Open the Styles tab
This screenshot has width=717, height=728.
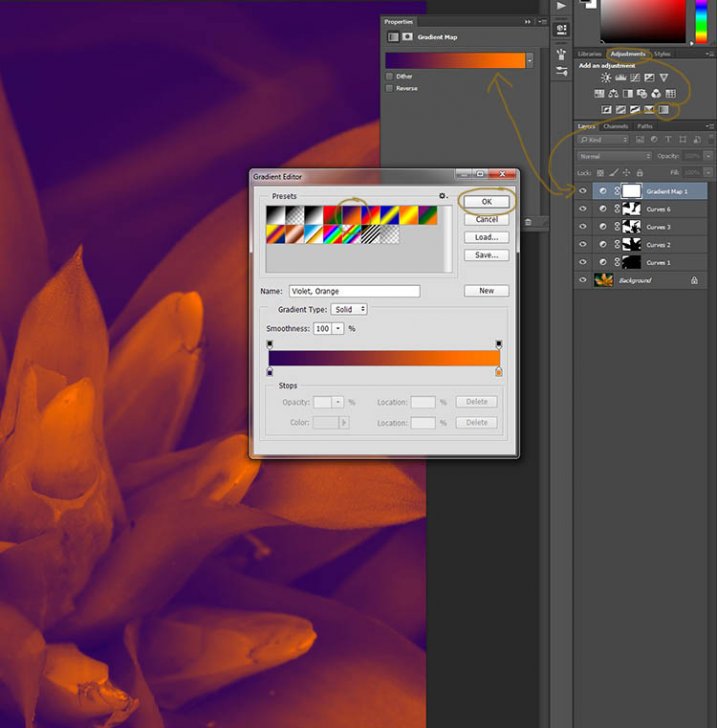pos(662,54)
